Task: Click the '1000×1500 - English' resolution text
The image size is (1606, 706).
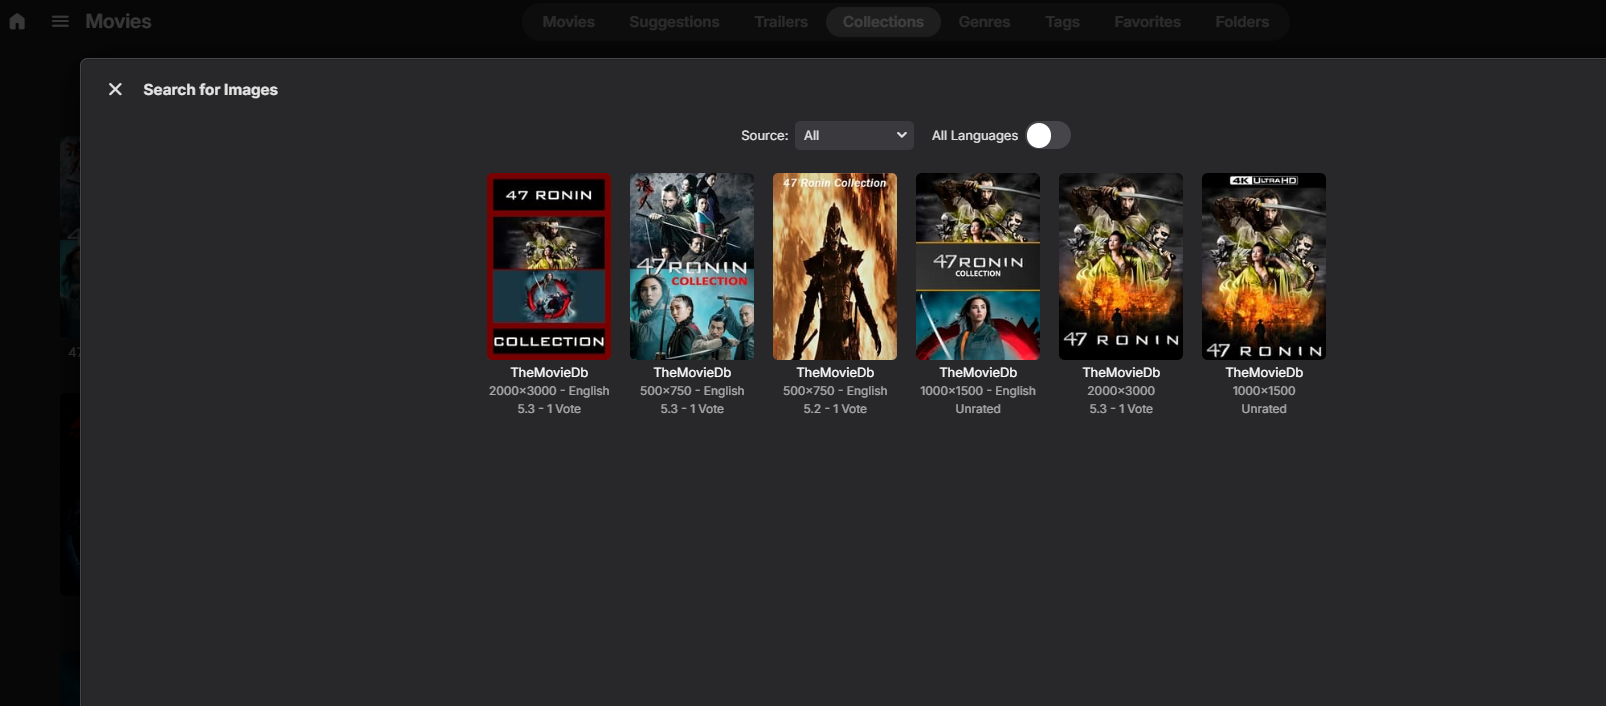Action: click(x=978, y=391)
